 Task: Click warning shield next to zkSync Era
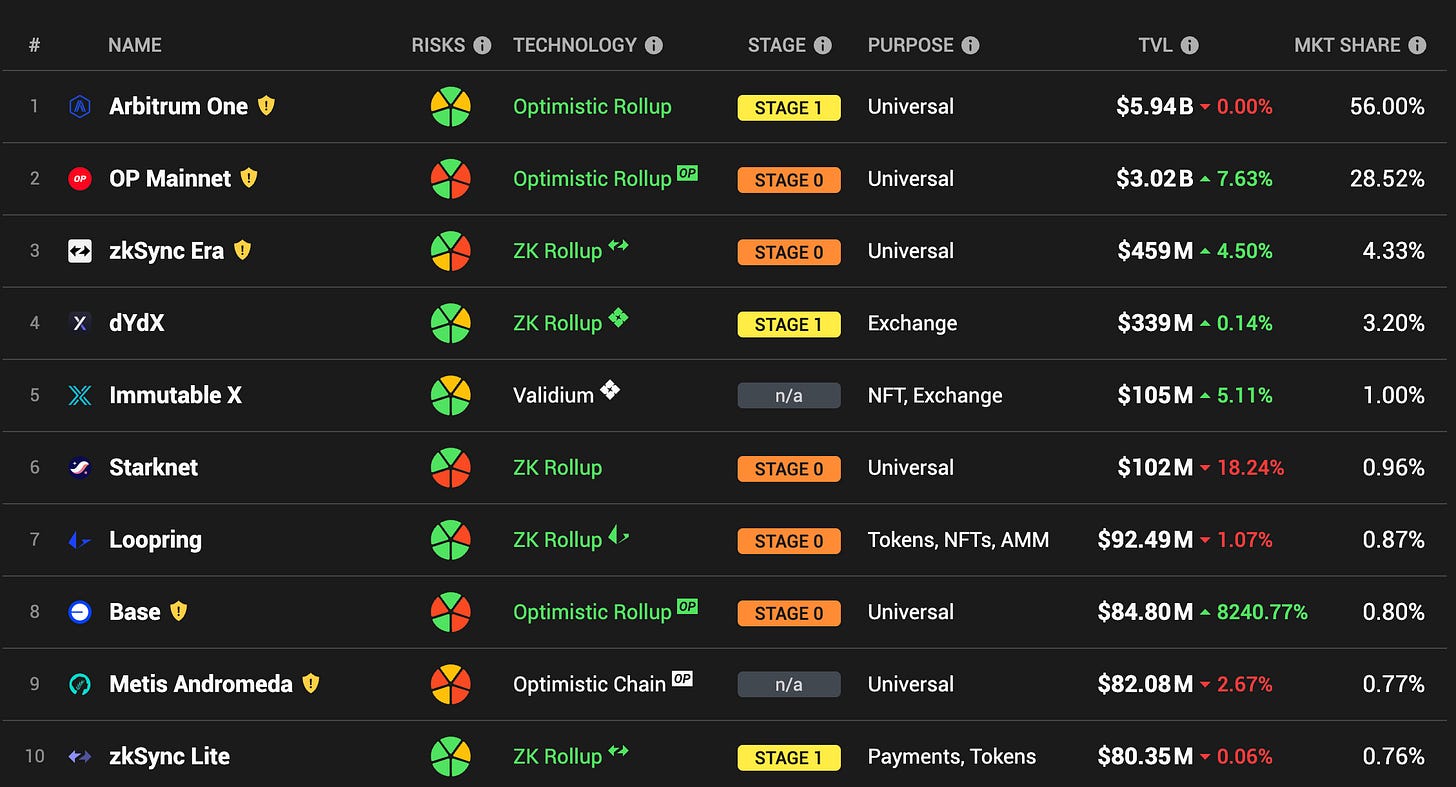click(242, 250)
